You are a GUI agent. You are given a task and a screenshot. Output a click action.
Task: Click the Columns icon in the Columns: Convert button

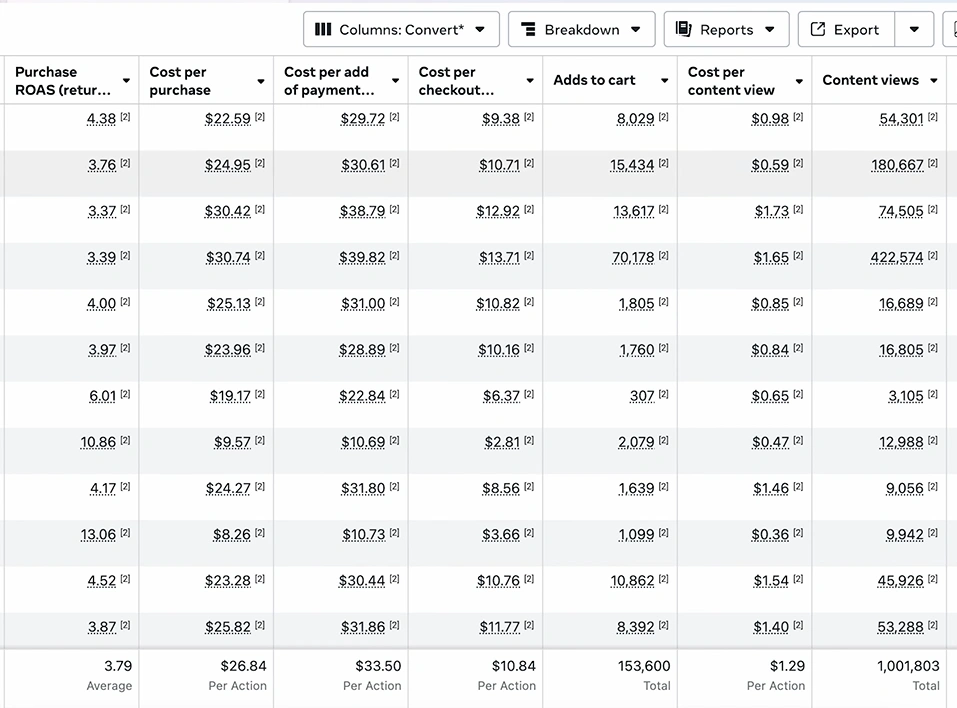pos(323,30)
